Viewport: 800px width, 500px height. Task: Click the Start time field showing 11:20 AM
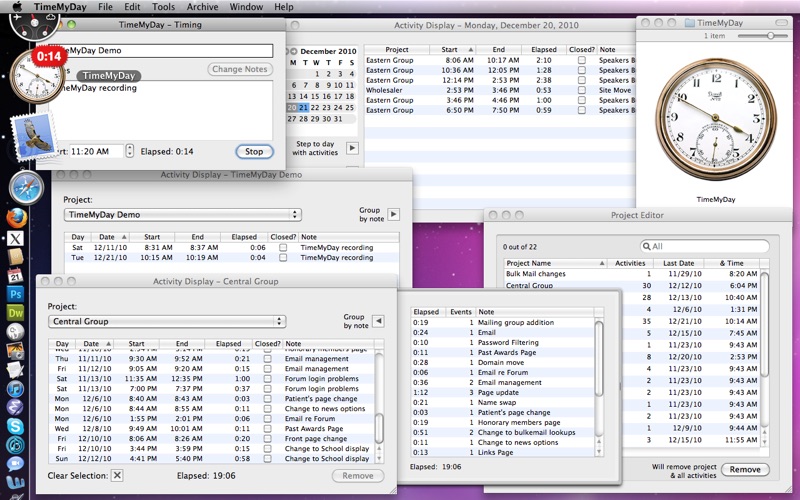[x=95, y=152]
